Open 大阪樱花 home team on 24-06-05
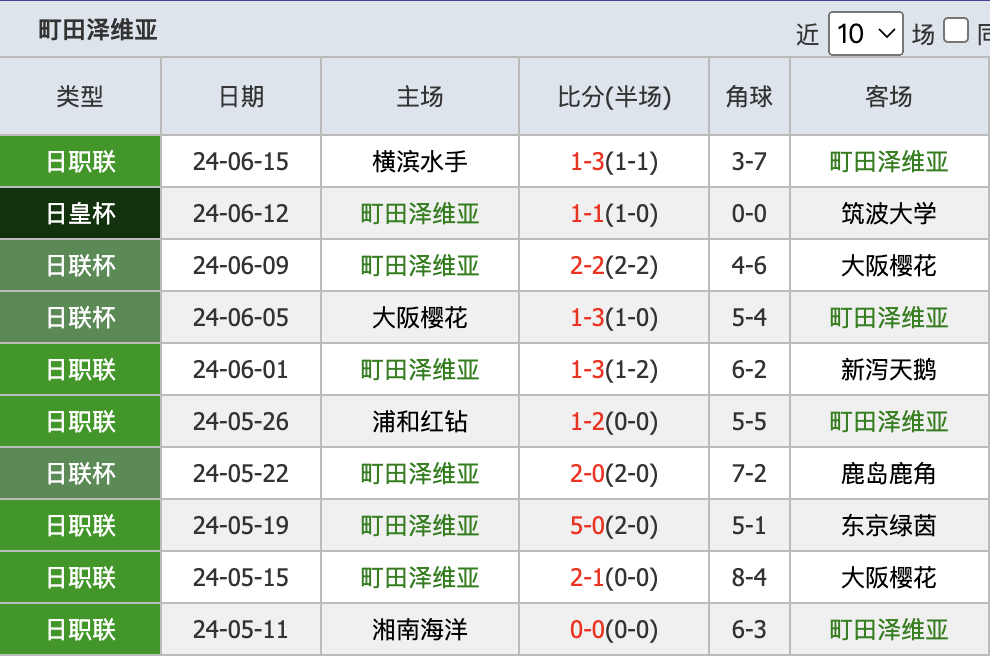 pyautogui.click(x=420, y=318)
